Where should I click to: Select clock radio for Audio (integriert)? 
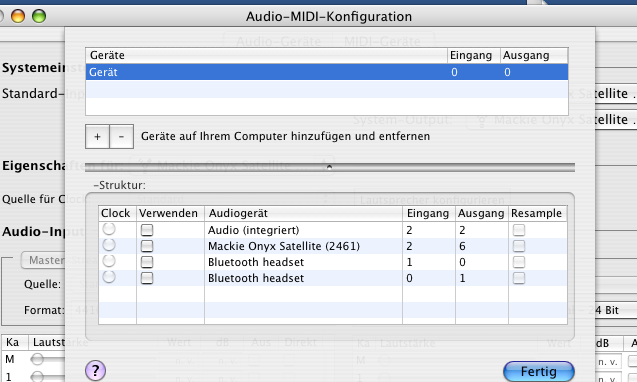coord(109,229)
